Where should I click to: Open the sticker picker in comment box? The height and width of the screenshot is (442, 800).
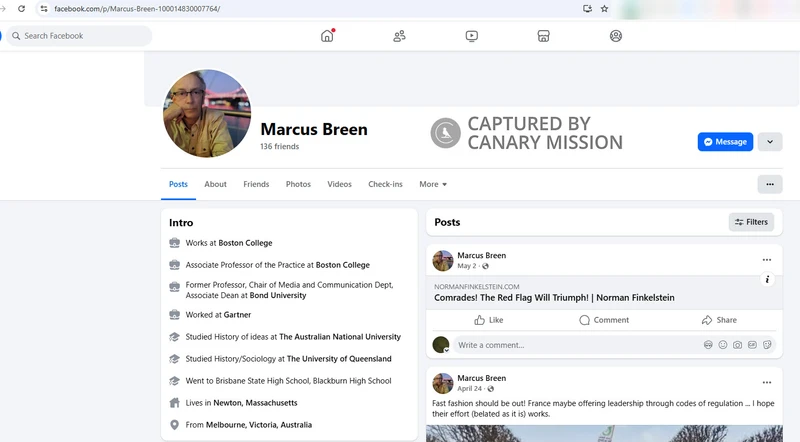click(x=767, y=345)
